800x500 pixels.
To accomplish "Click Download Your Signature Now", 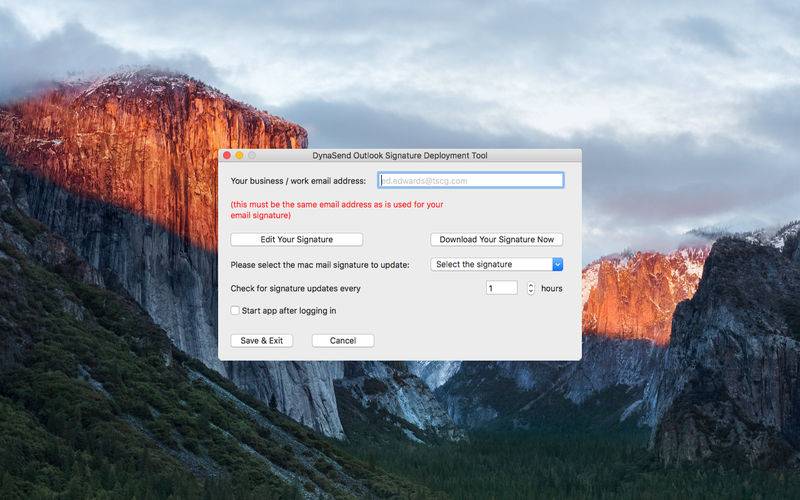I will click(496, 239).
